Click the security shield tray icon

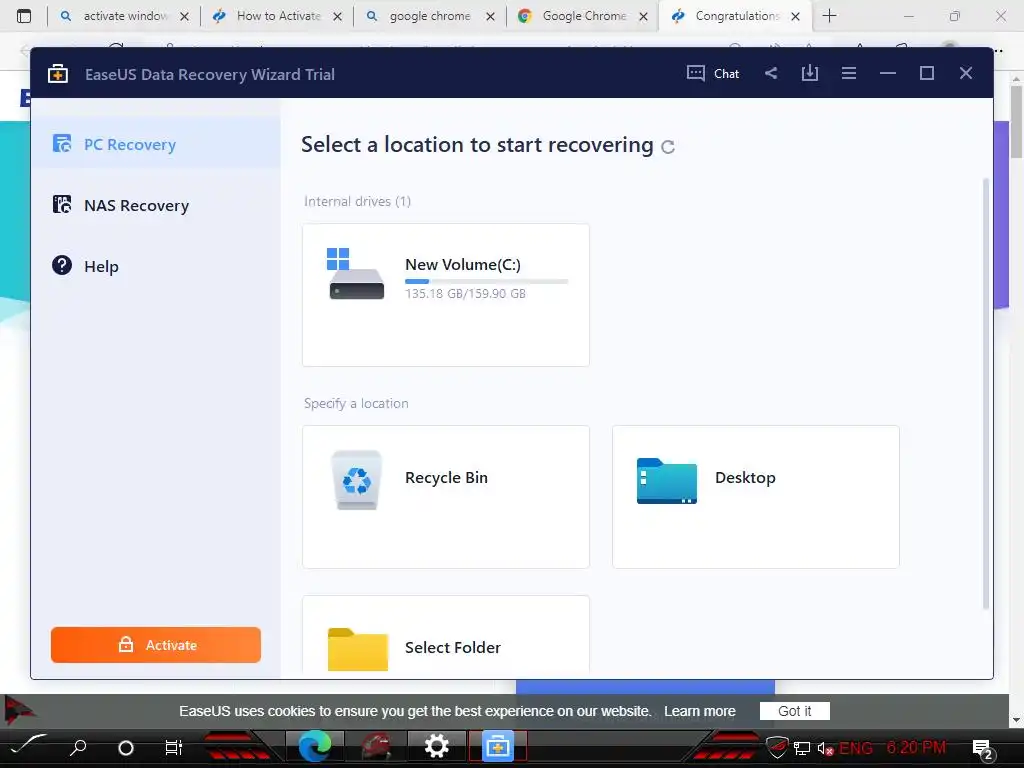pyautogui.click(x=776, y=747)
